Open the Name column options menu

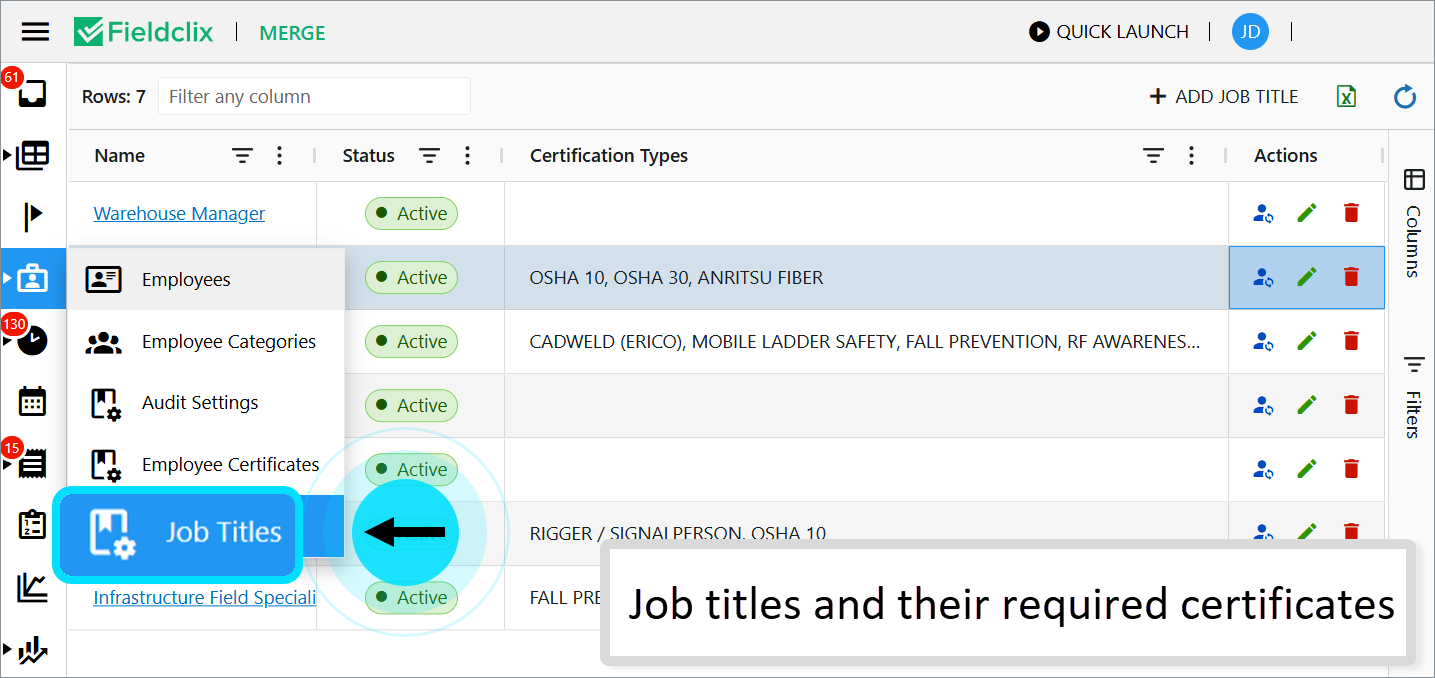[x=280, y=156]
